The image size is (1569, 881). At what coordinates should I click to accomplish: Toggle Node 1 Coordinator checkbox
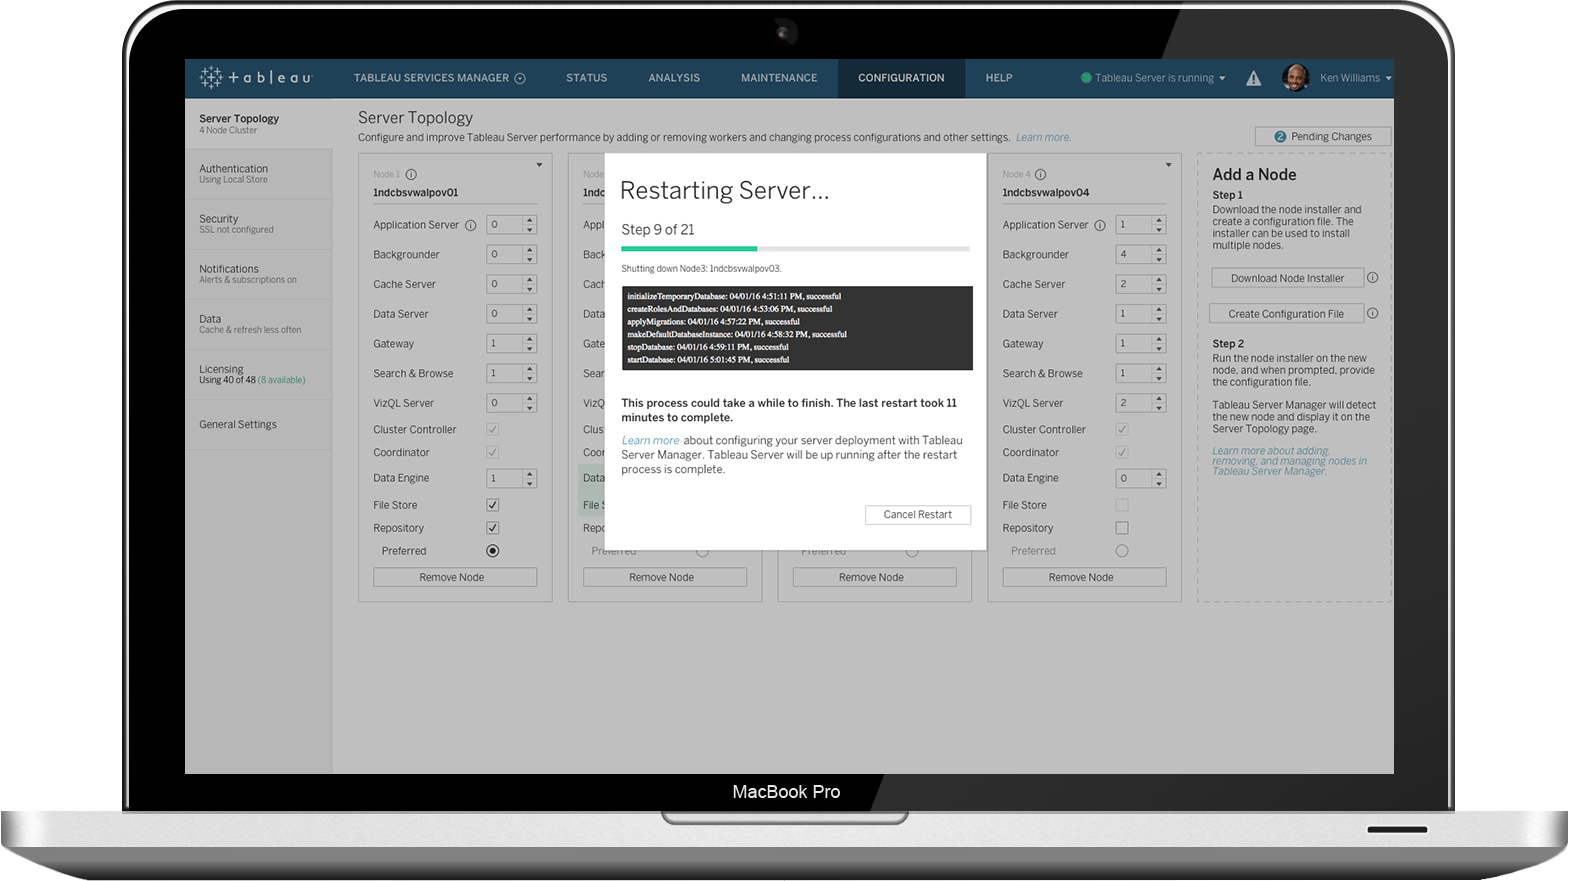493,452
